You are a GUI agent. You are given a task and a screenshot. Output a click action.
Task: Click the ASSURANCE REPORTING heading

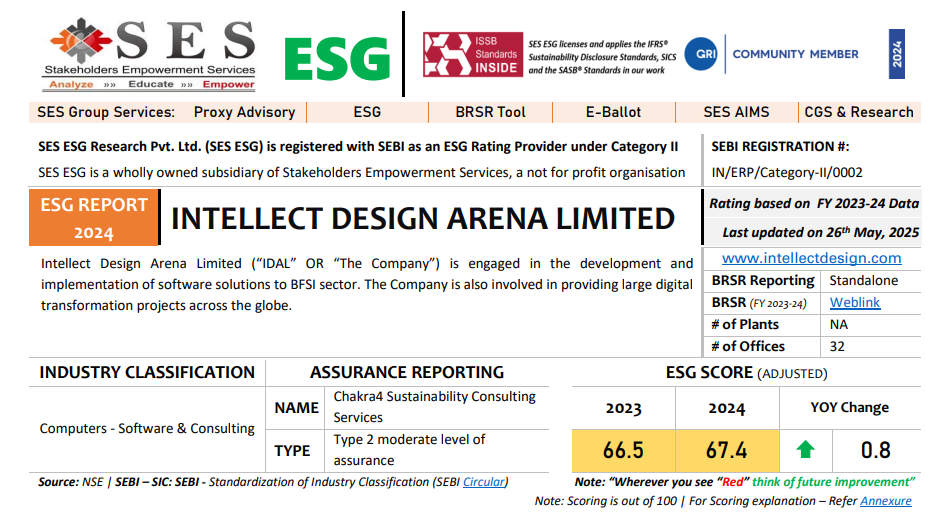pyautogui.click(x=407, y=372)
